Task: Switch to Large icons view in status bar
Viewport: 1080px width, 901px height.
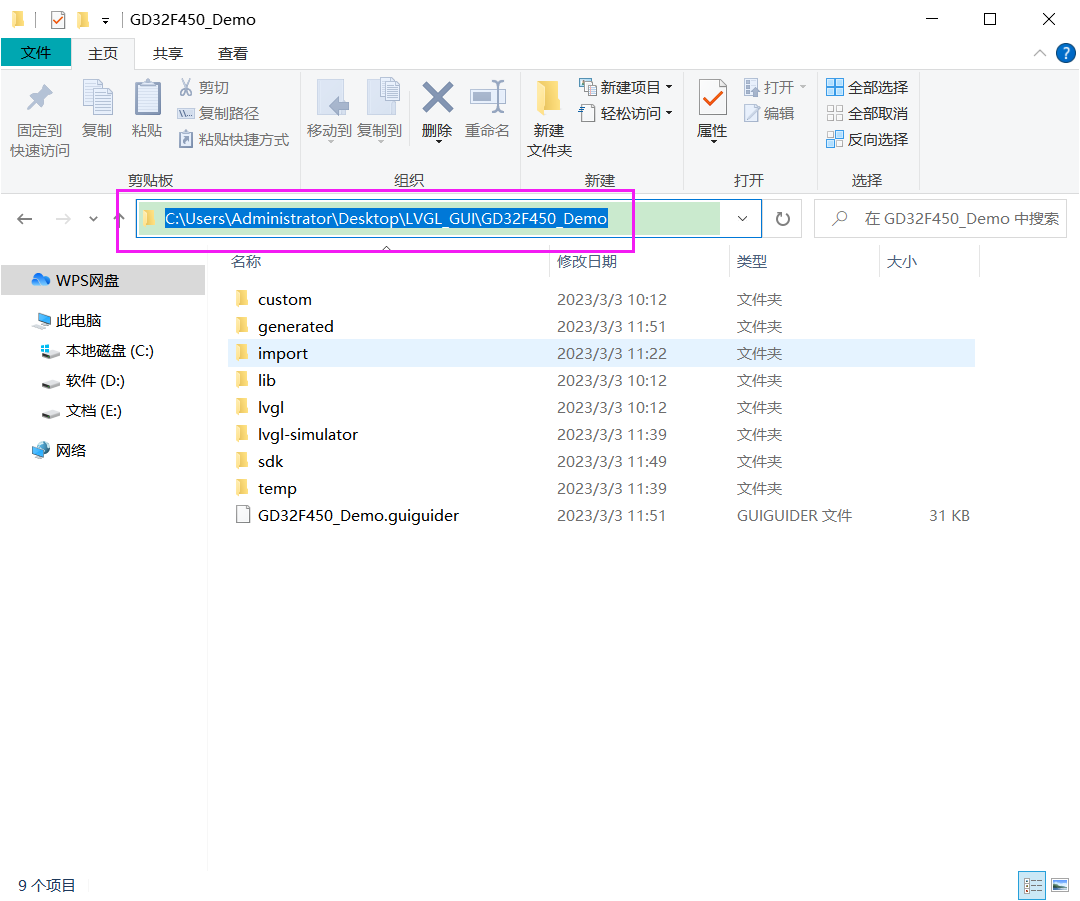Action: [x=1060, y=885]
